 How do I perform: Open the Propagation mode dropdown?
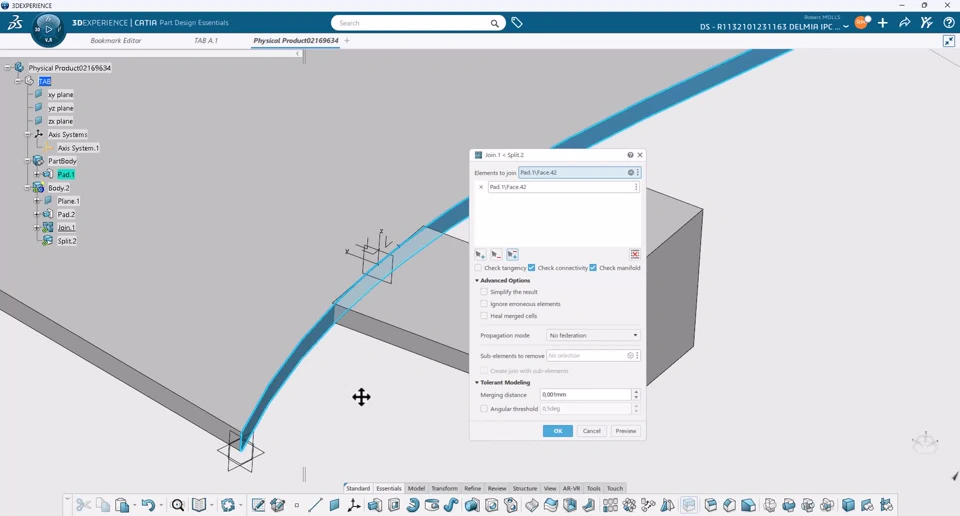593,336
